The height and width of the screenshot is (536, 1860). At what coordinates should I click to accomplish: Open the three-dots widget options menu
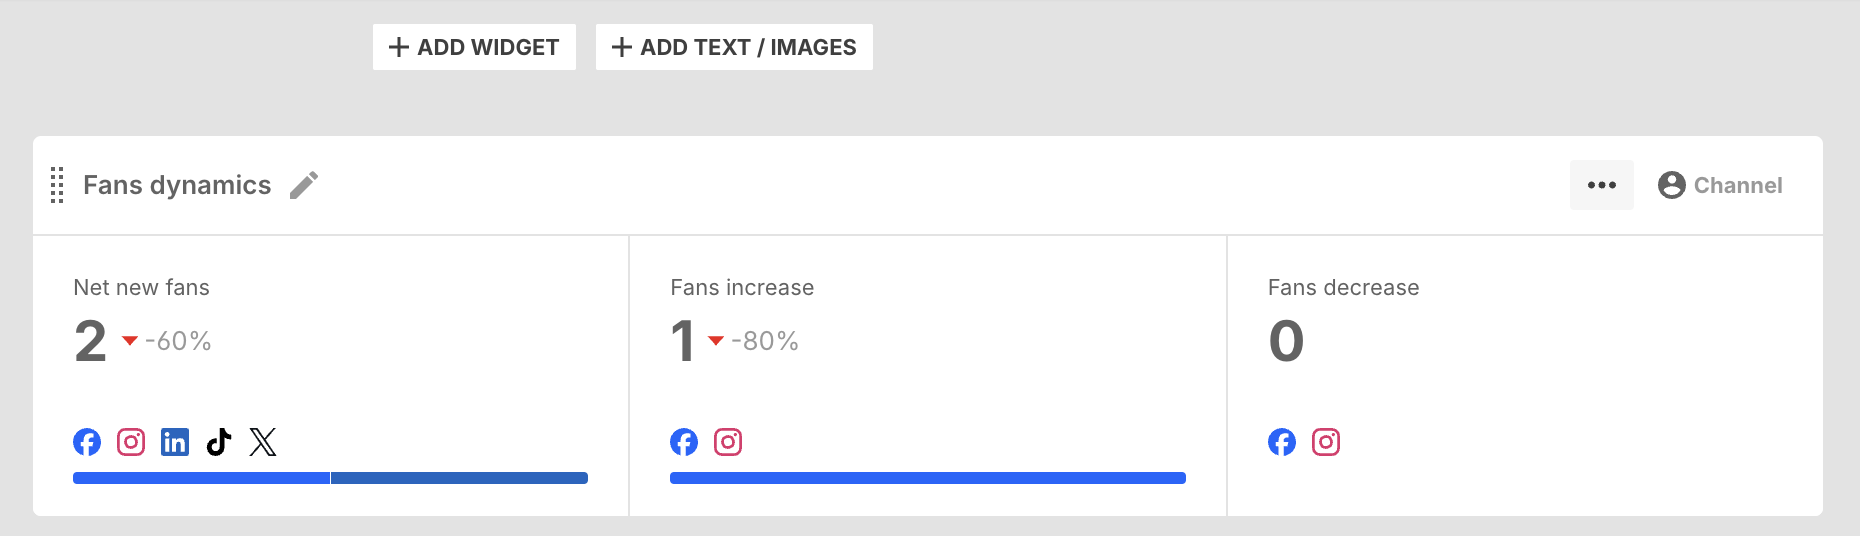coord(1602,185)
